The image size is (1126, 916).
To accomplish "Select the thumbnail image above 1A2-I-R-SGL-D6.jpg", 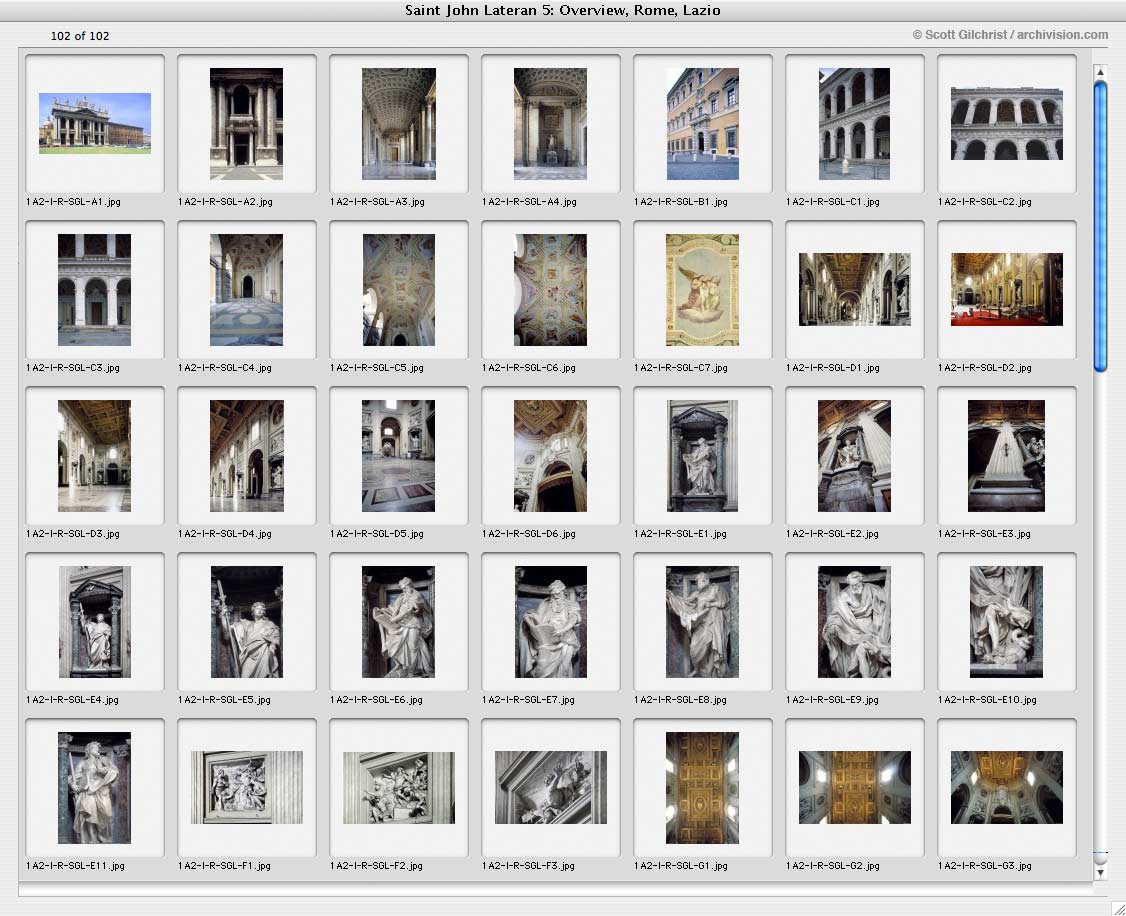I will 550,456.
